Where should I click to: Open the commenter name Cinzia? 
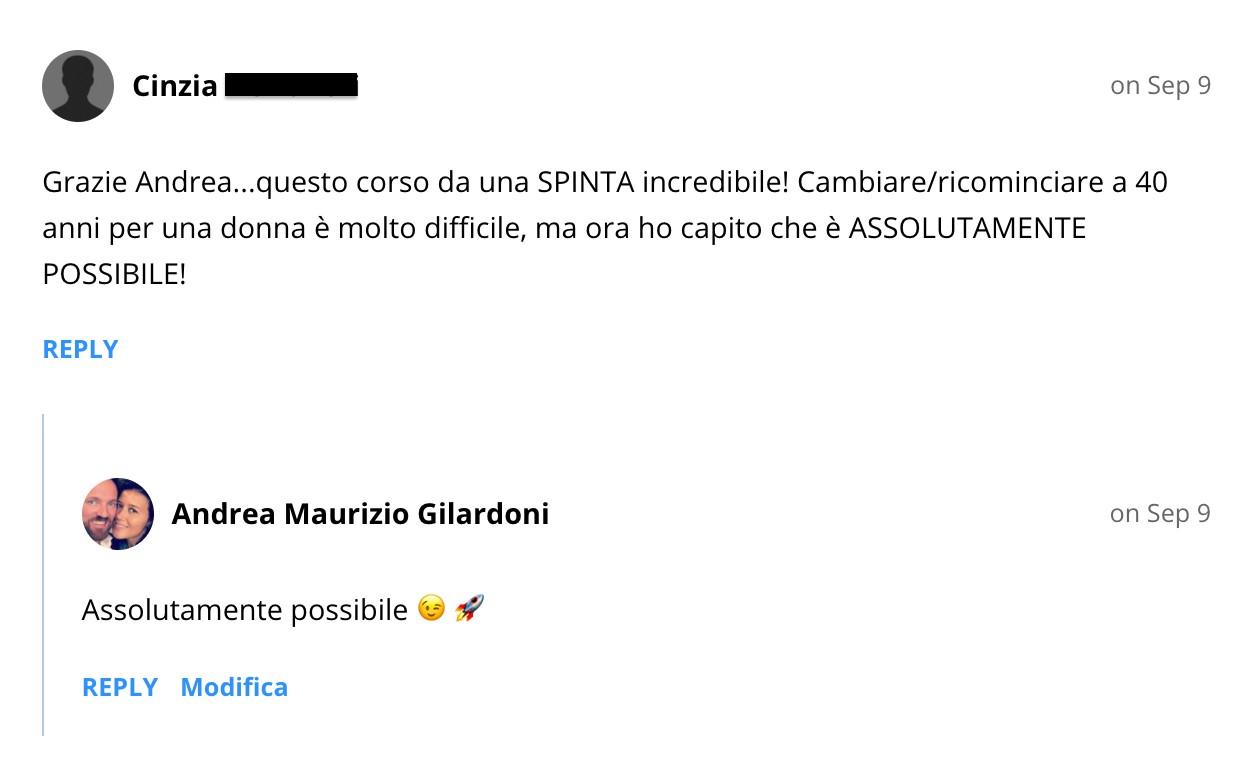pos(175,86)
